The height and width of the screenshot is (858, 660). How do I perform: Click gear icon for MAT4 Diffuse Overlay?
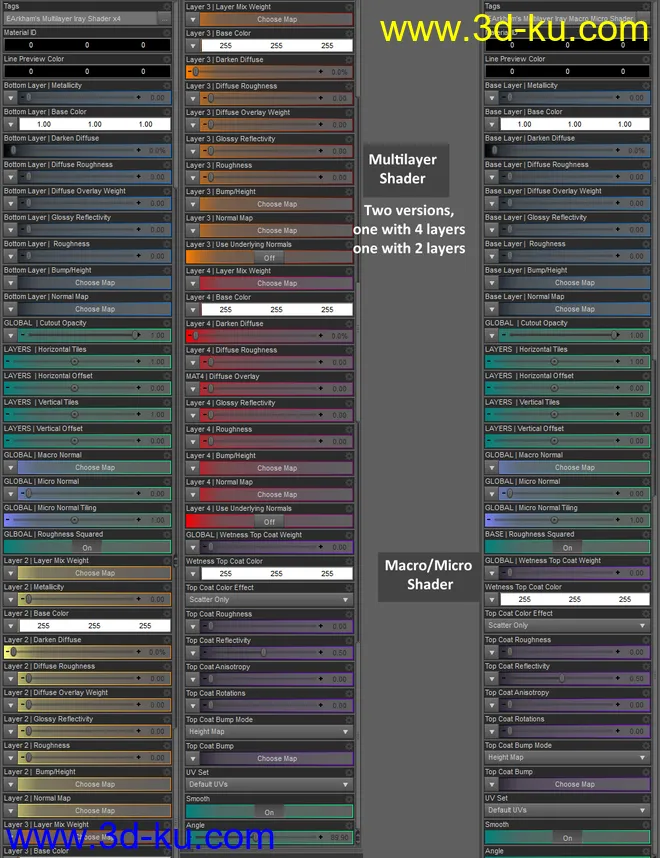coord(348,377)
